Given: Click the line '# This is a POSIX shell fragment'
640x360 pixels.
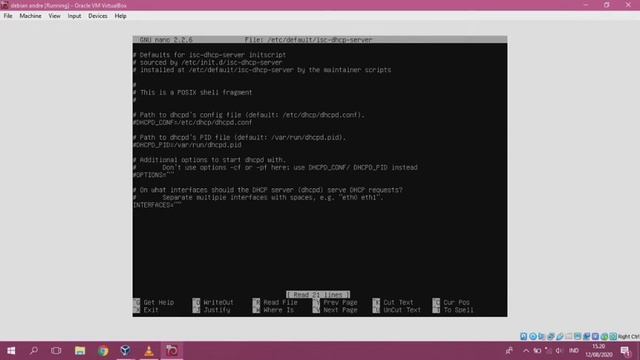Looking at the screenshot, I should click(x=192, y=93).
